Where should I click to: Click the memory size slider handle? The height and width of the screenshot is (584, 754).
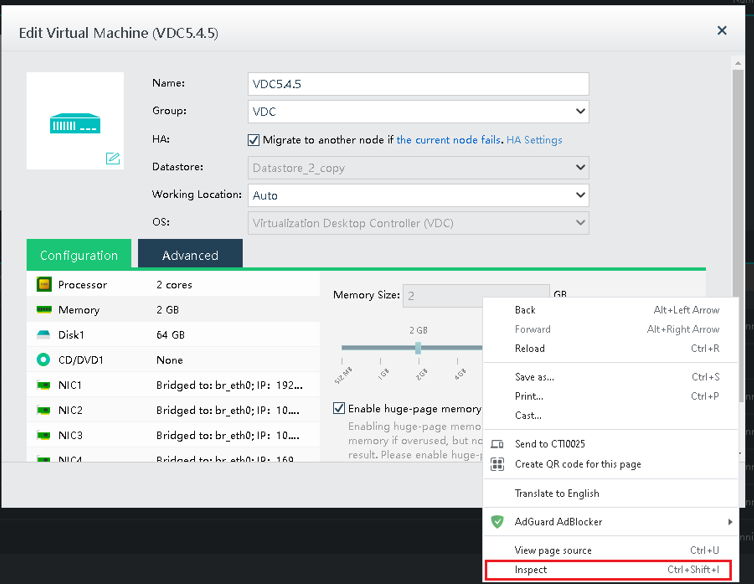[x=418, y=348]
